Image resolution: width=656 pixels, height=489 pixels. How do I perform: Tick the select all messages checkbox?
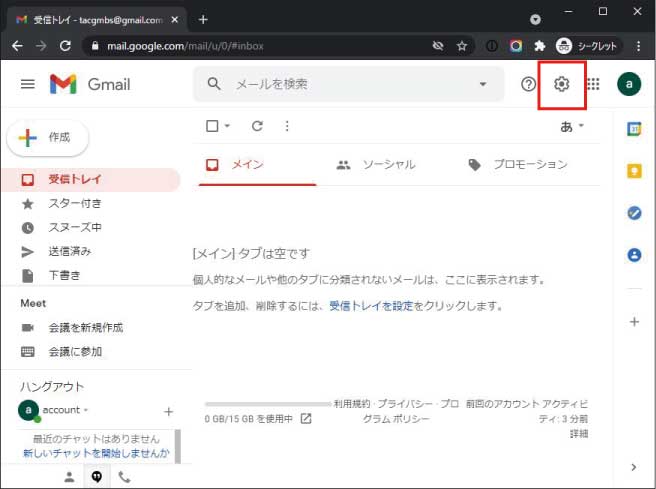[211, 126]
